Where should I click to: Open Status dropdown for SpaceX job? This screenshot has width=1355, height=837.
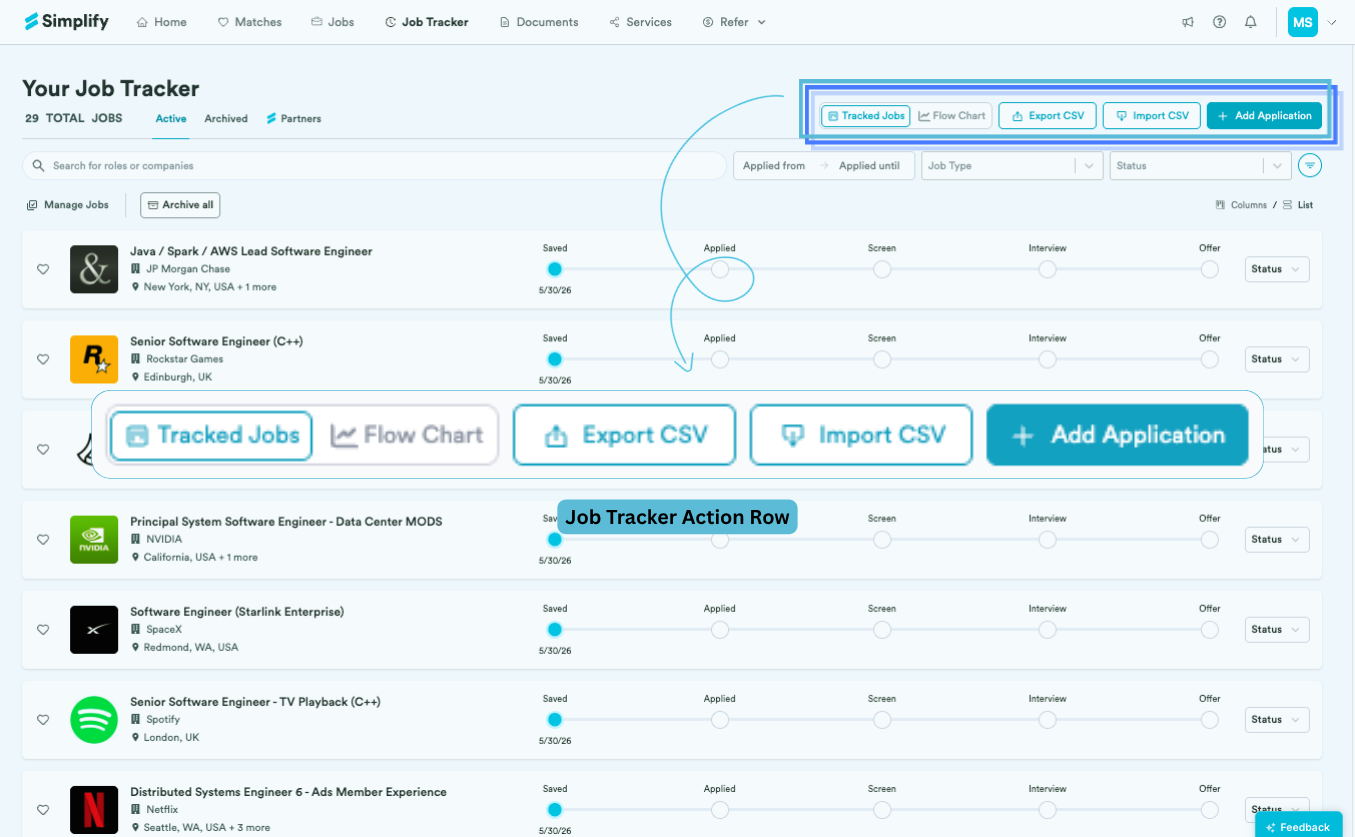(x=1277, y=629)
